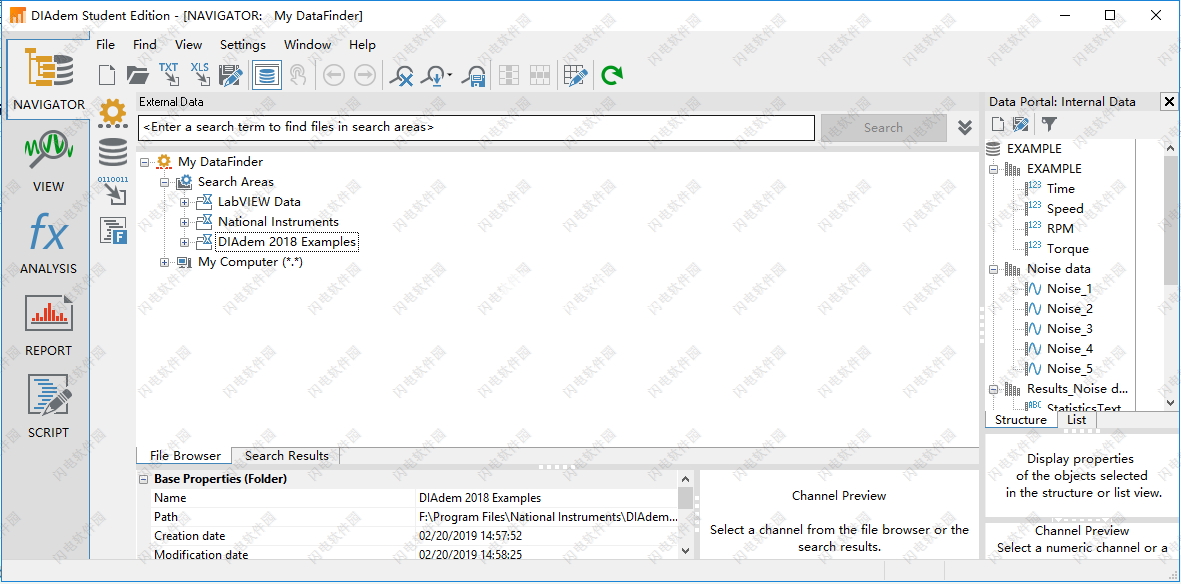Click the Path property value

(548, 517)
